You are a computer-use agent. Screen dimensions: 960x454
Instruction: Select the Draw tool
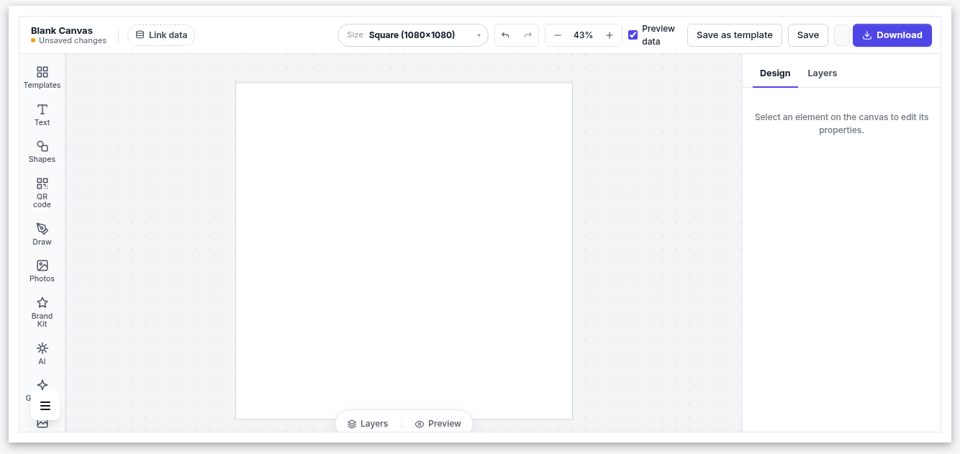(42, 234)
